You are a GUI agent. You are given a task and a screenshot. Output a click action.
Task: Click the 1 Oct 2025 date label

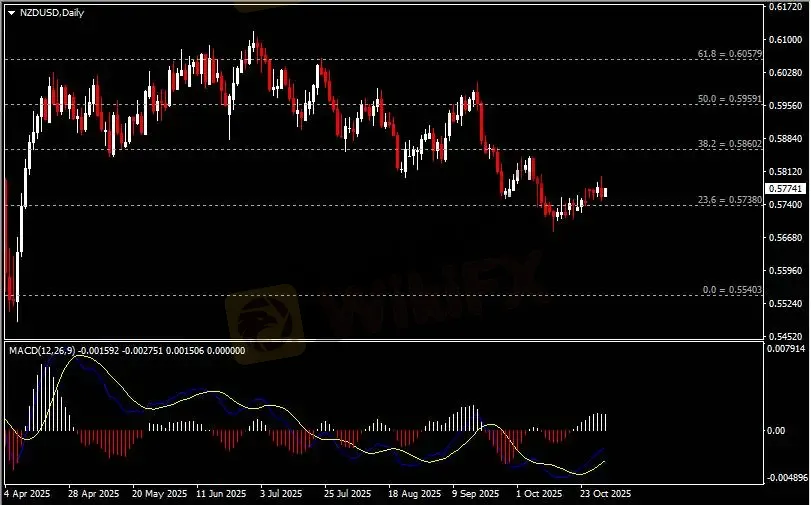click(x=539, y=494)
